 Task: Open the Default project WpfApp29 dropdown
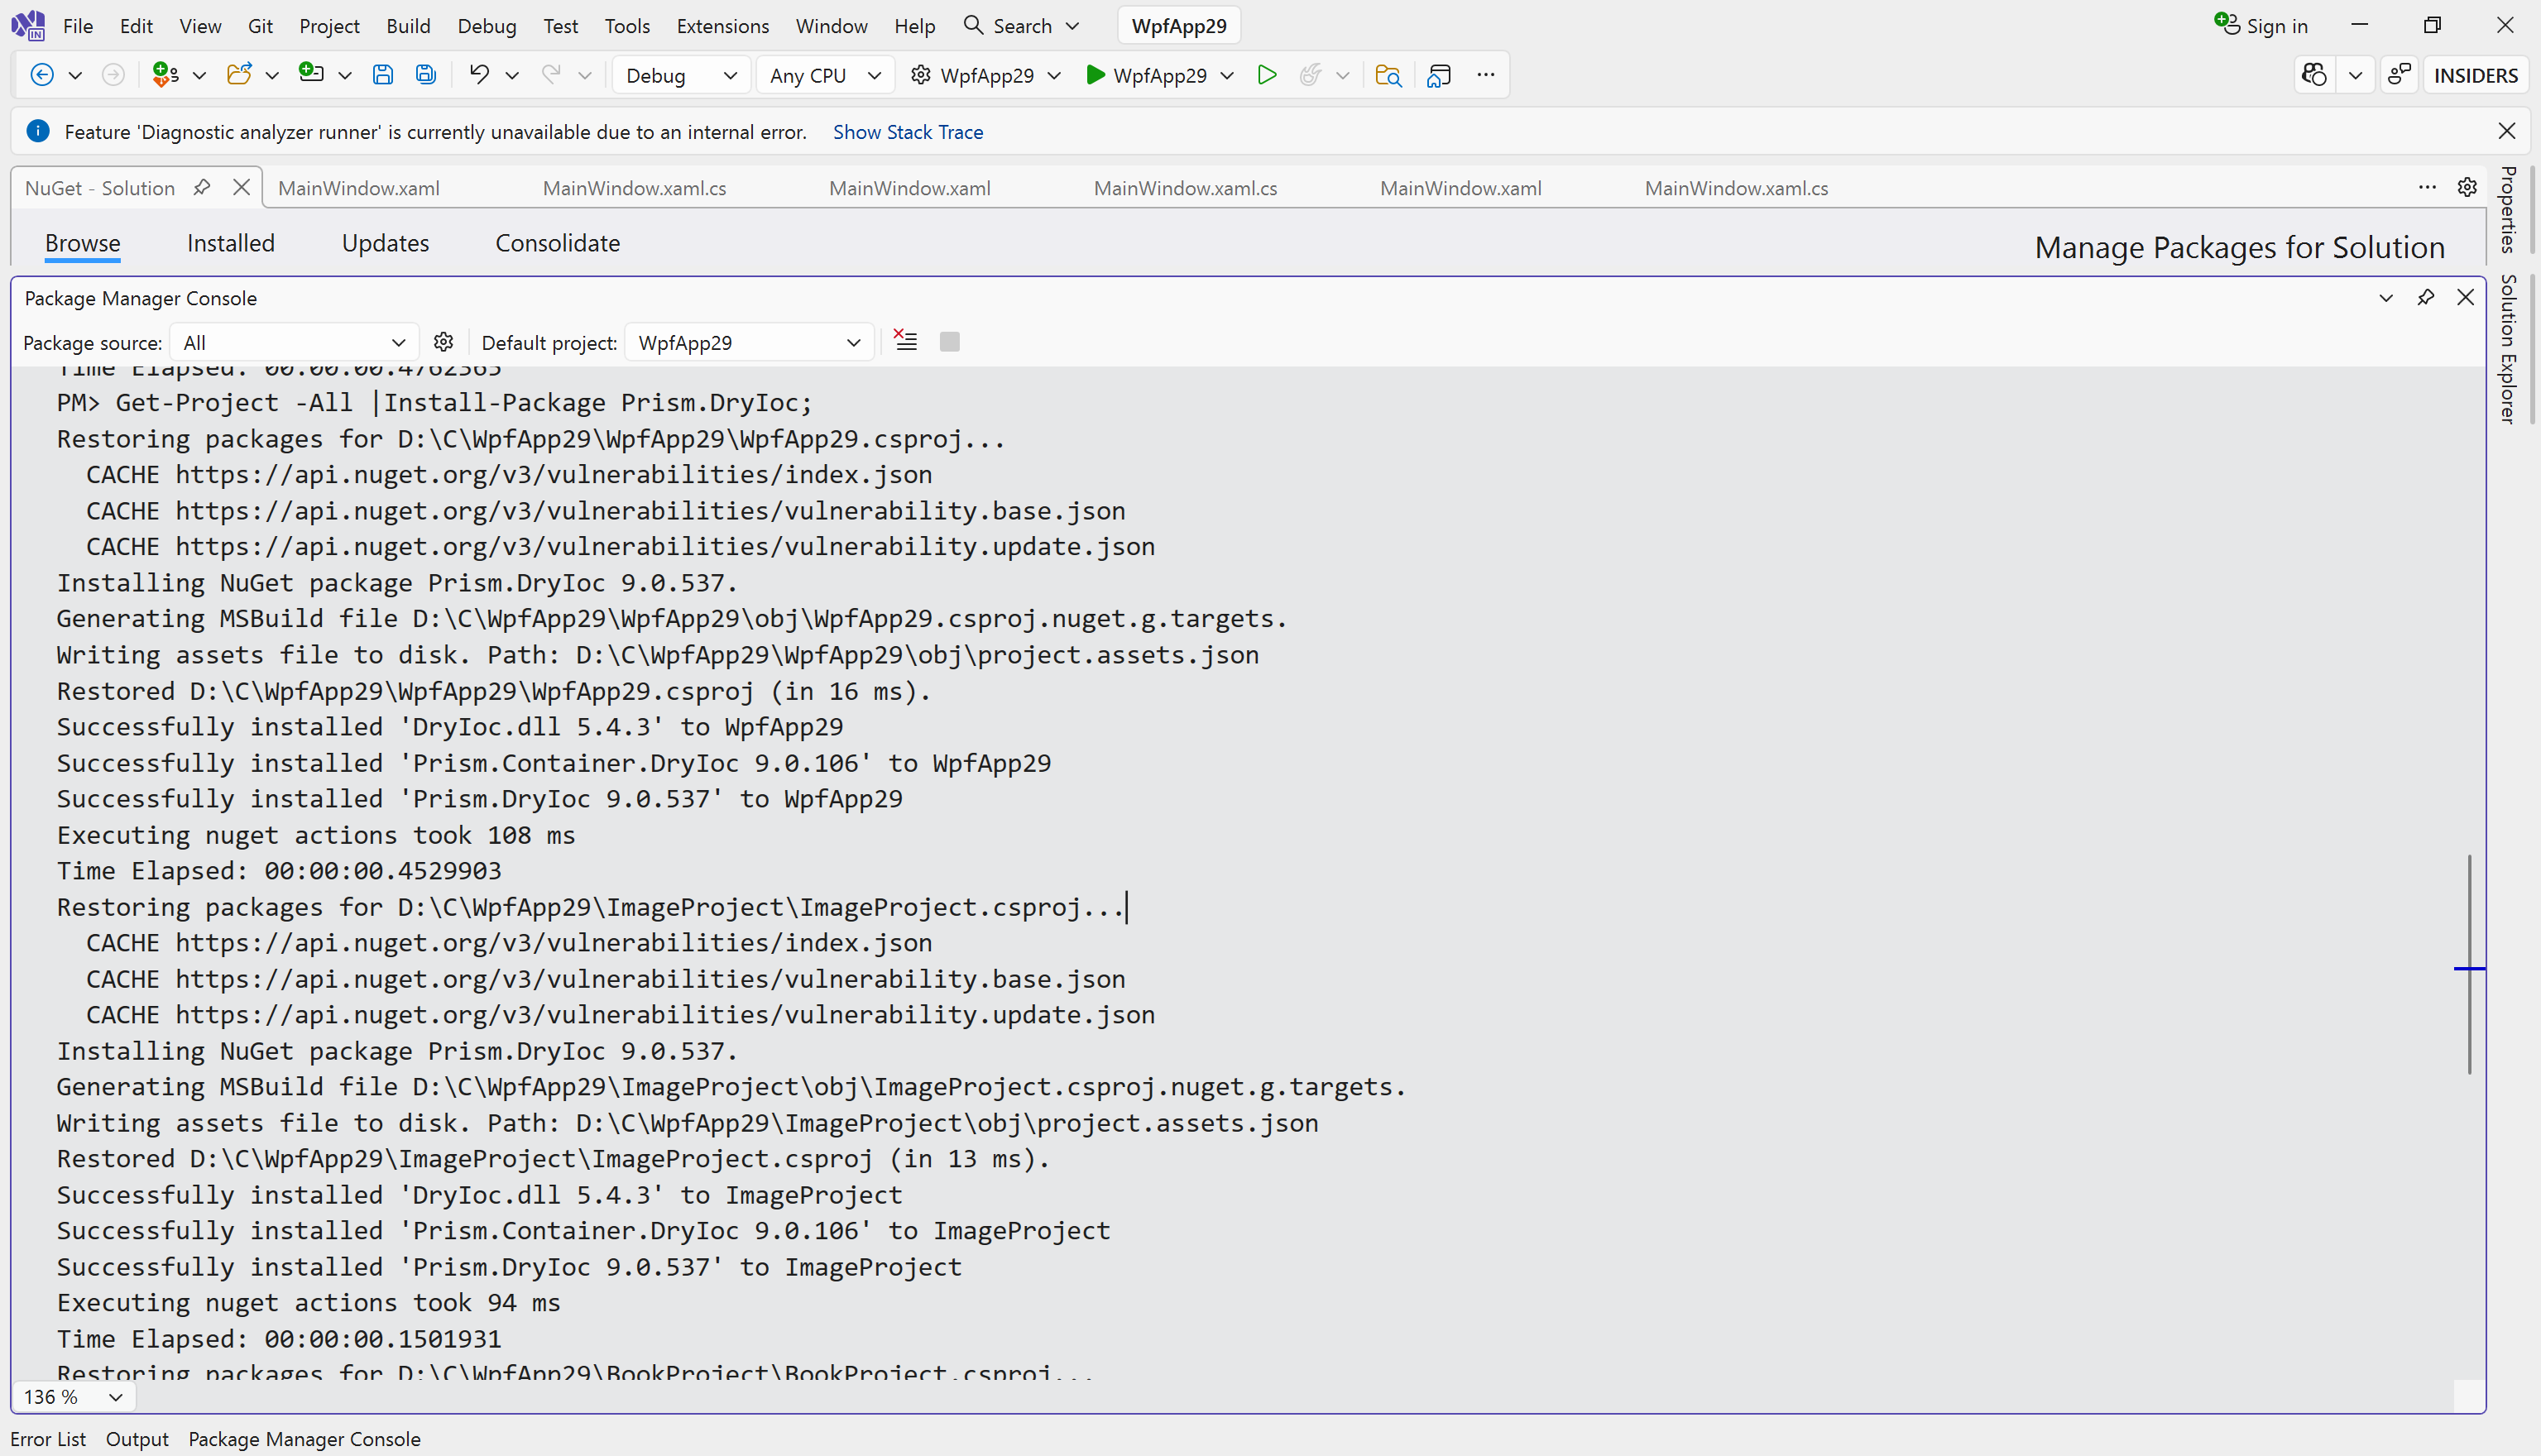pyautogui.click(x=748, y=342)
